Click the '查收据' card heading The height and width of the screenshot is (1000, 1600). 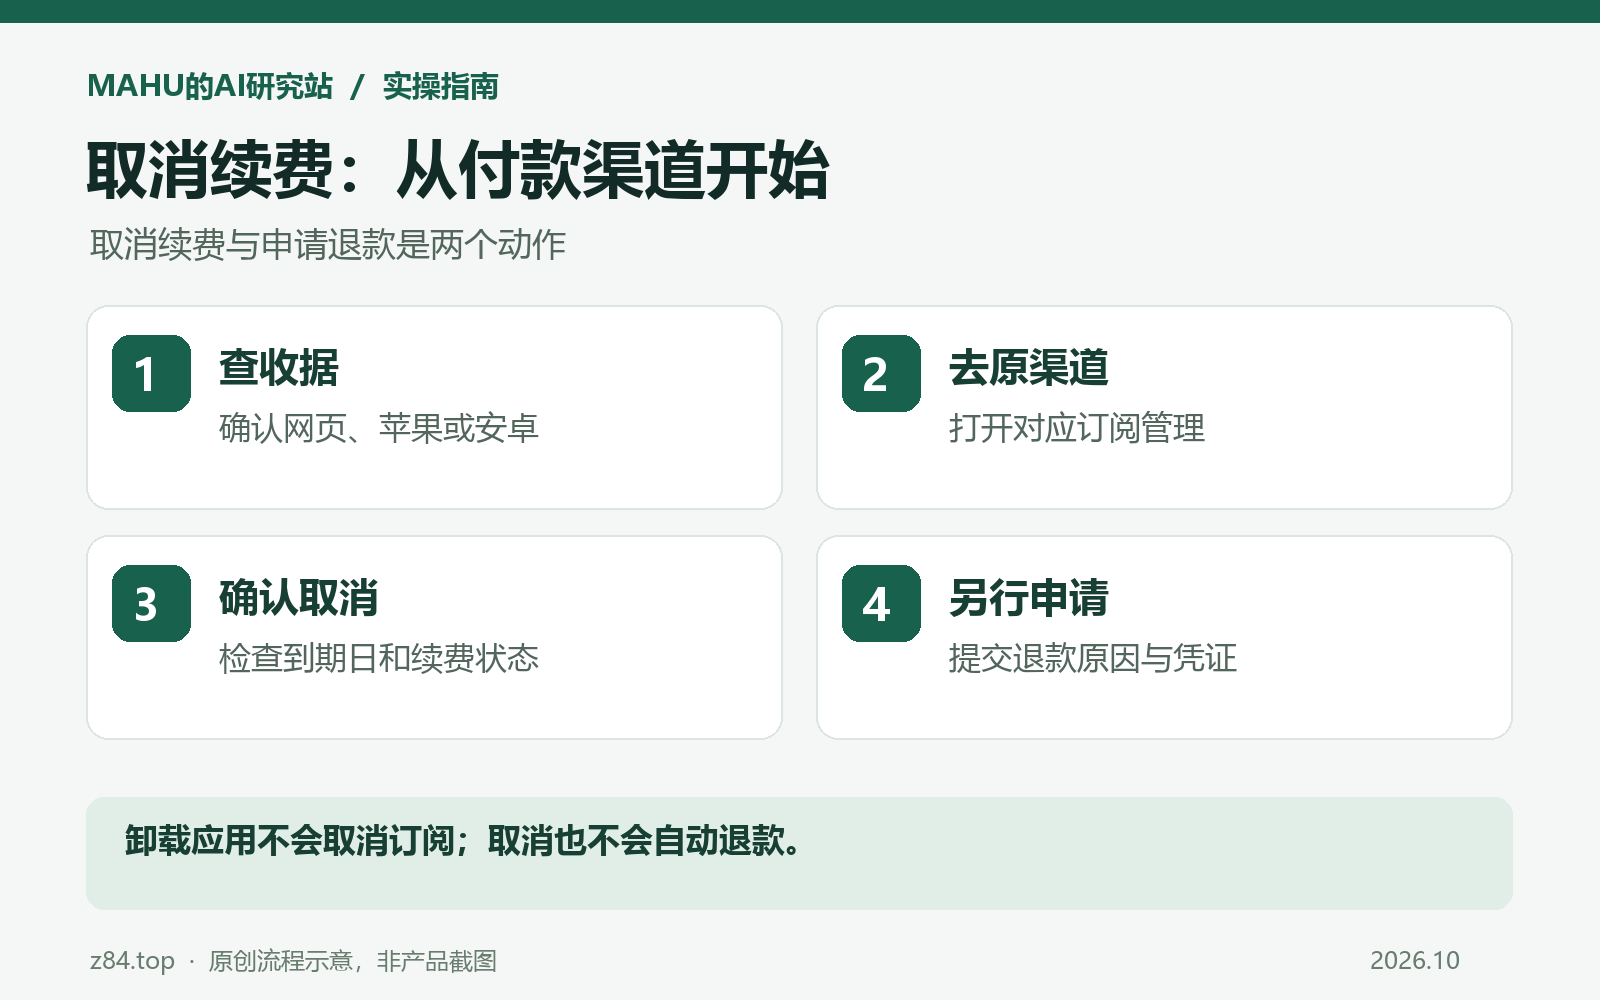(x=279, y=367)
